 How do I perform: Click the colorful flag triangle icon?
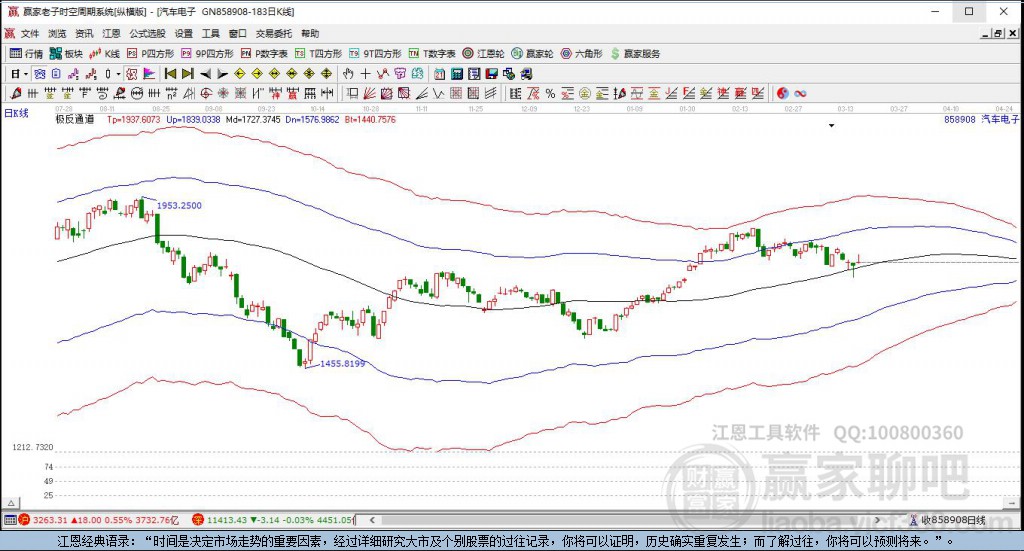[x=149, y=74]
